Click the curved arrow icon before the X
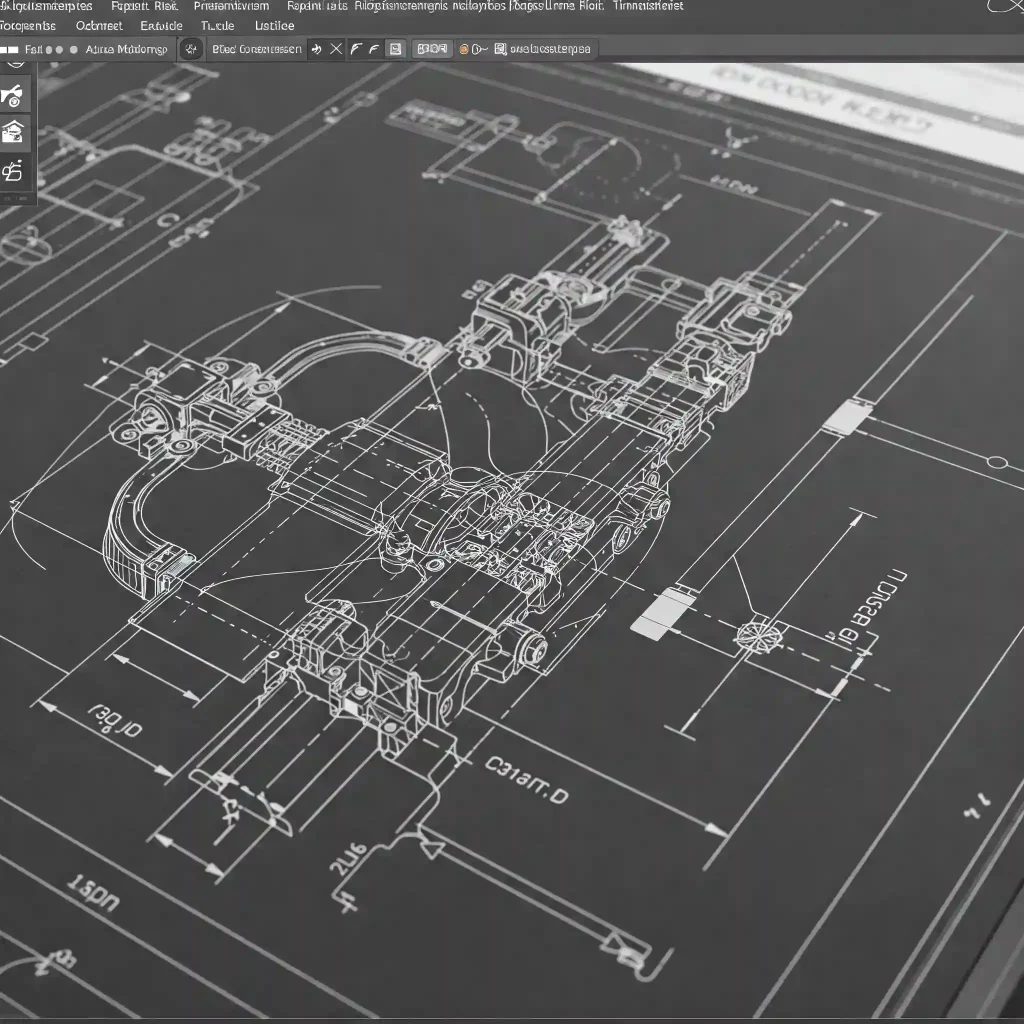The height and width of the screenshot is (1024, 1024). tap(317, 49)
